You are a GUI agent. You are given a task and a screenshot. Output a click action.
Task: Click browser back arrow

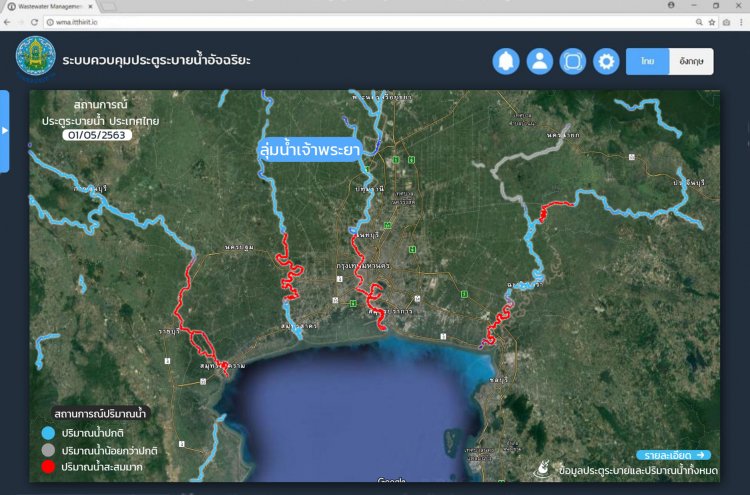[8, 21]
